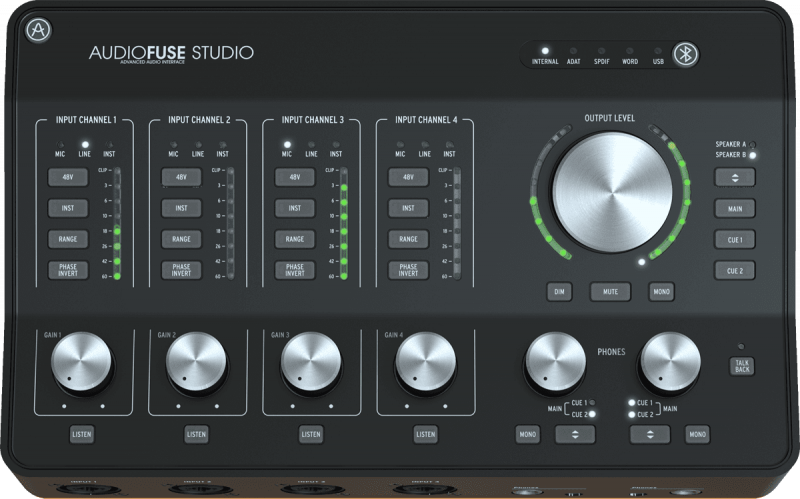The height and width of the screenshot is (499, 800).
Task: Toggle the Mute button under output knob
Action: tap(610, 292)
